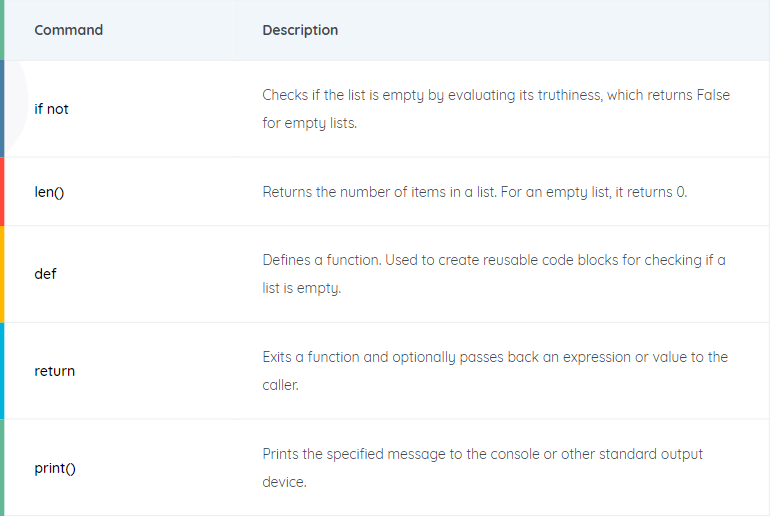The width and height of the screenshot is (770, 517).
Task: Click the Description column header
Action: (x=300, y=30)
